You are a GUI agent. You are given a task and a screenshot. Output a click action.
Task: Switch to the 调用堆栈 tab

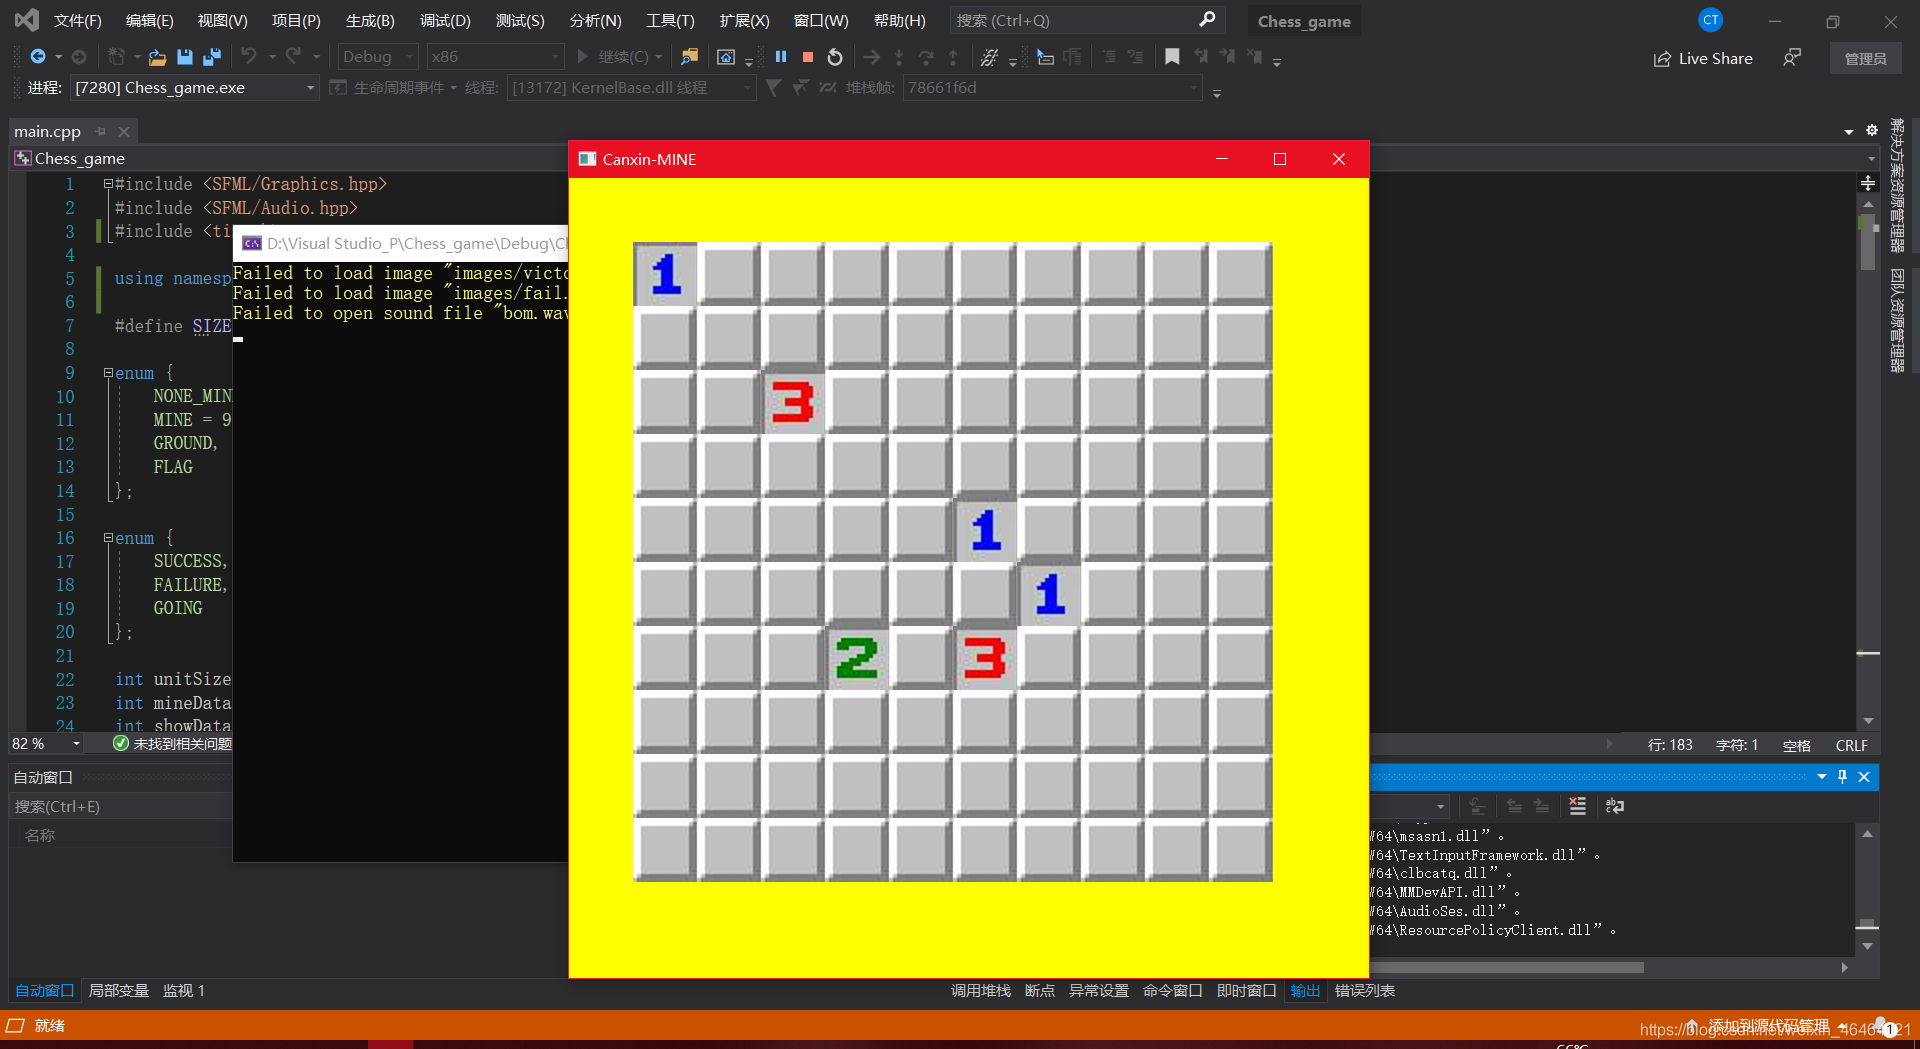[x=980, y=991]
